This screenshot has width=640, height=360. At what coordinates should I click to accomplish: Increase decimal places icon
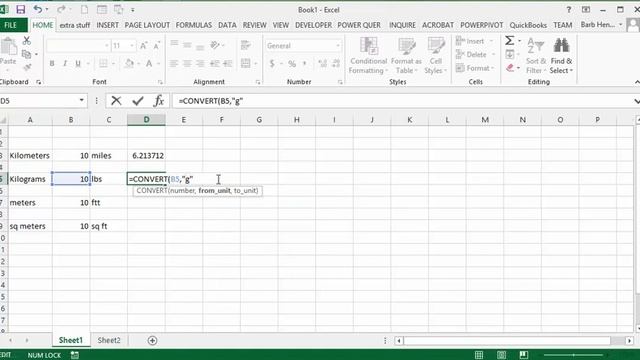[322, 63]
